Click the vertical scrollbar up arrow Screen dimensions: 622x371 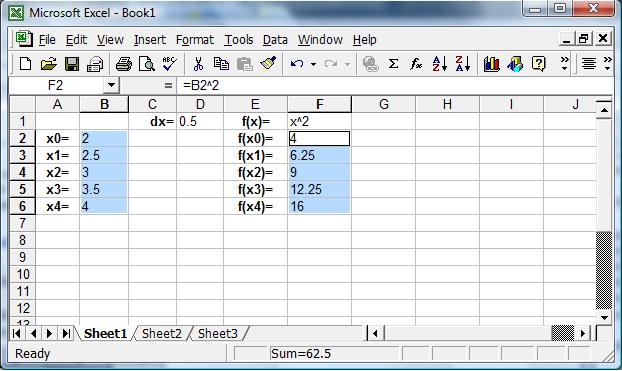coord(604,110)
